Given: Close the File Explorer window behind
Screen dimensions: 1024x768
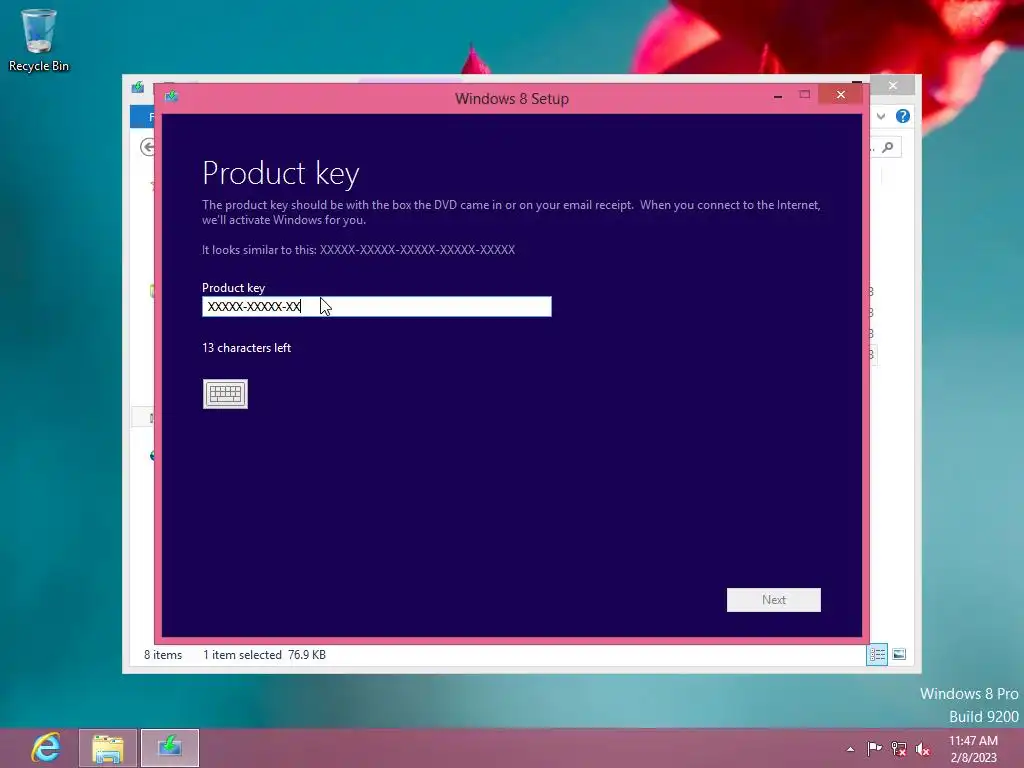Looking at the screenshot, I should [893, 86].
